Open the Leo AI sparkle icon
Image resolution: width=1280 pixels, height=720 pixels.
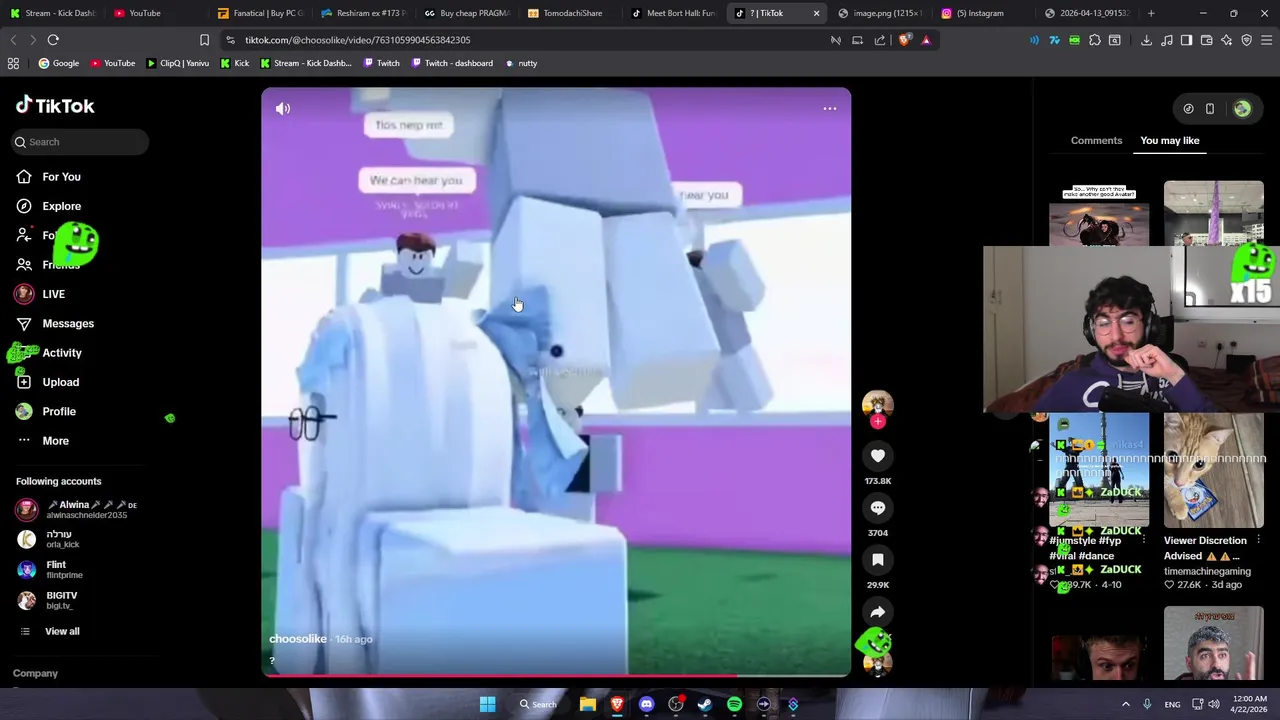click(1226, 40)
